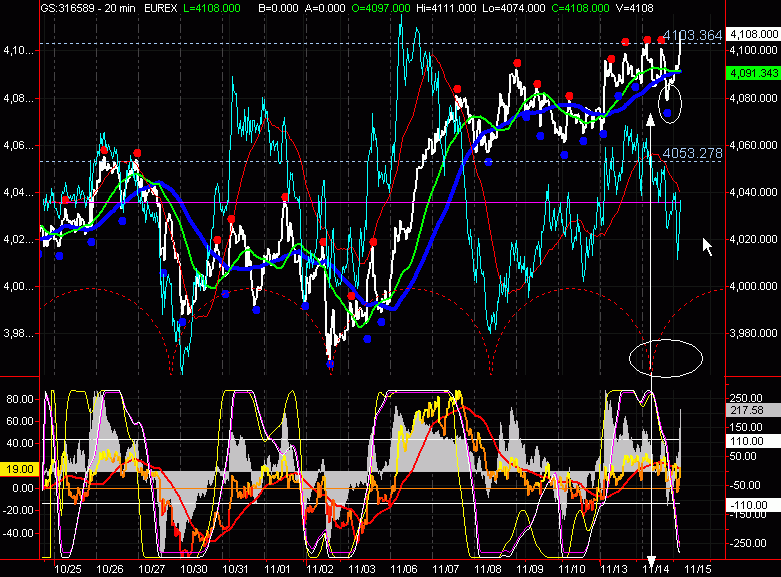Click the close value C=4108.000
This screenshot has width=781, height=577.
[581, 8]
